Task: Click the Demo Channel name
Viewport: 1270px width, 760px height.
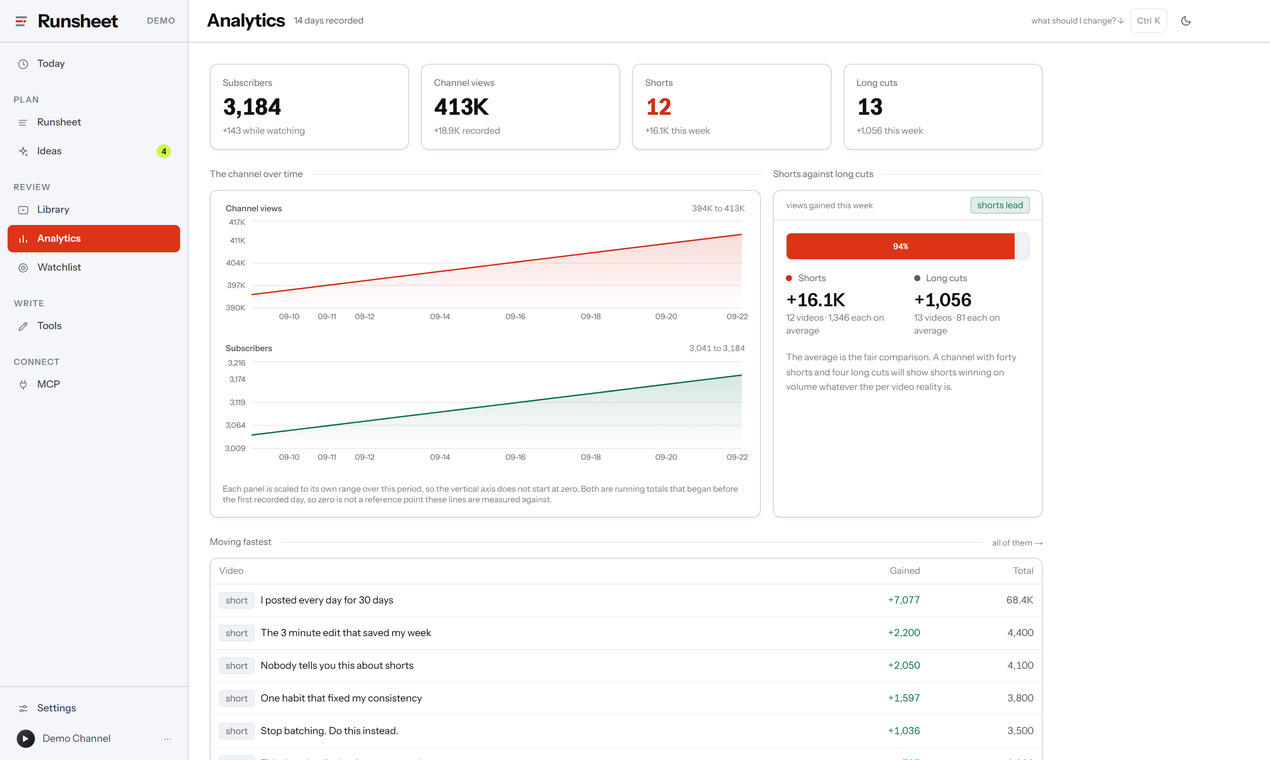Action: (76, 739)
